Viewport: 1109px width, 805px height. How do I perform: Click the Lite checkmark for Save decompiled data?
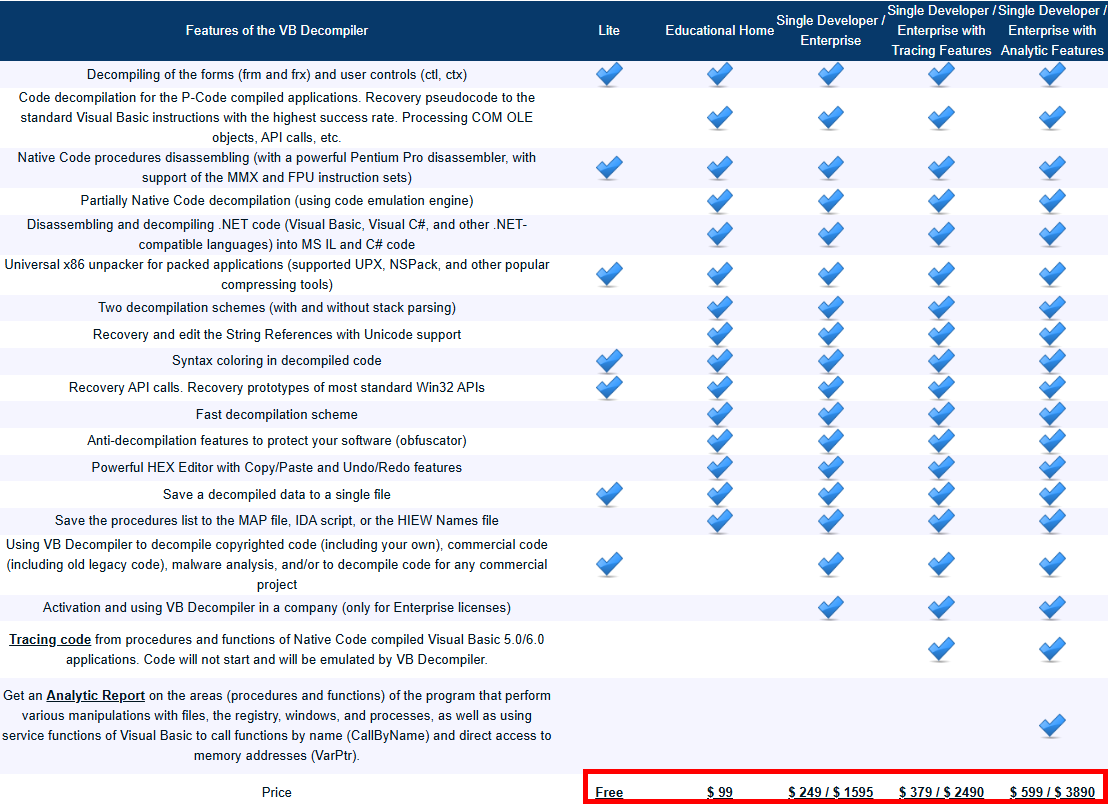[x=609, y=494]
